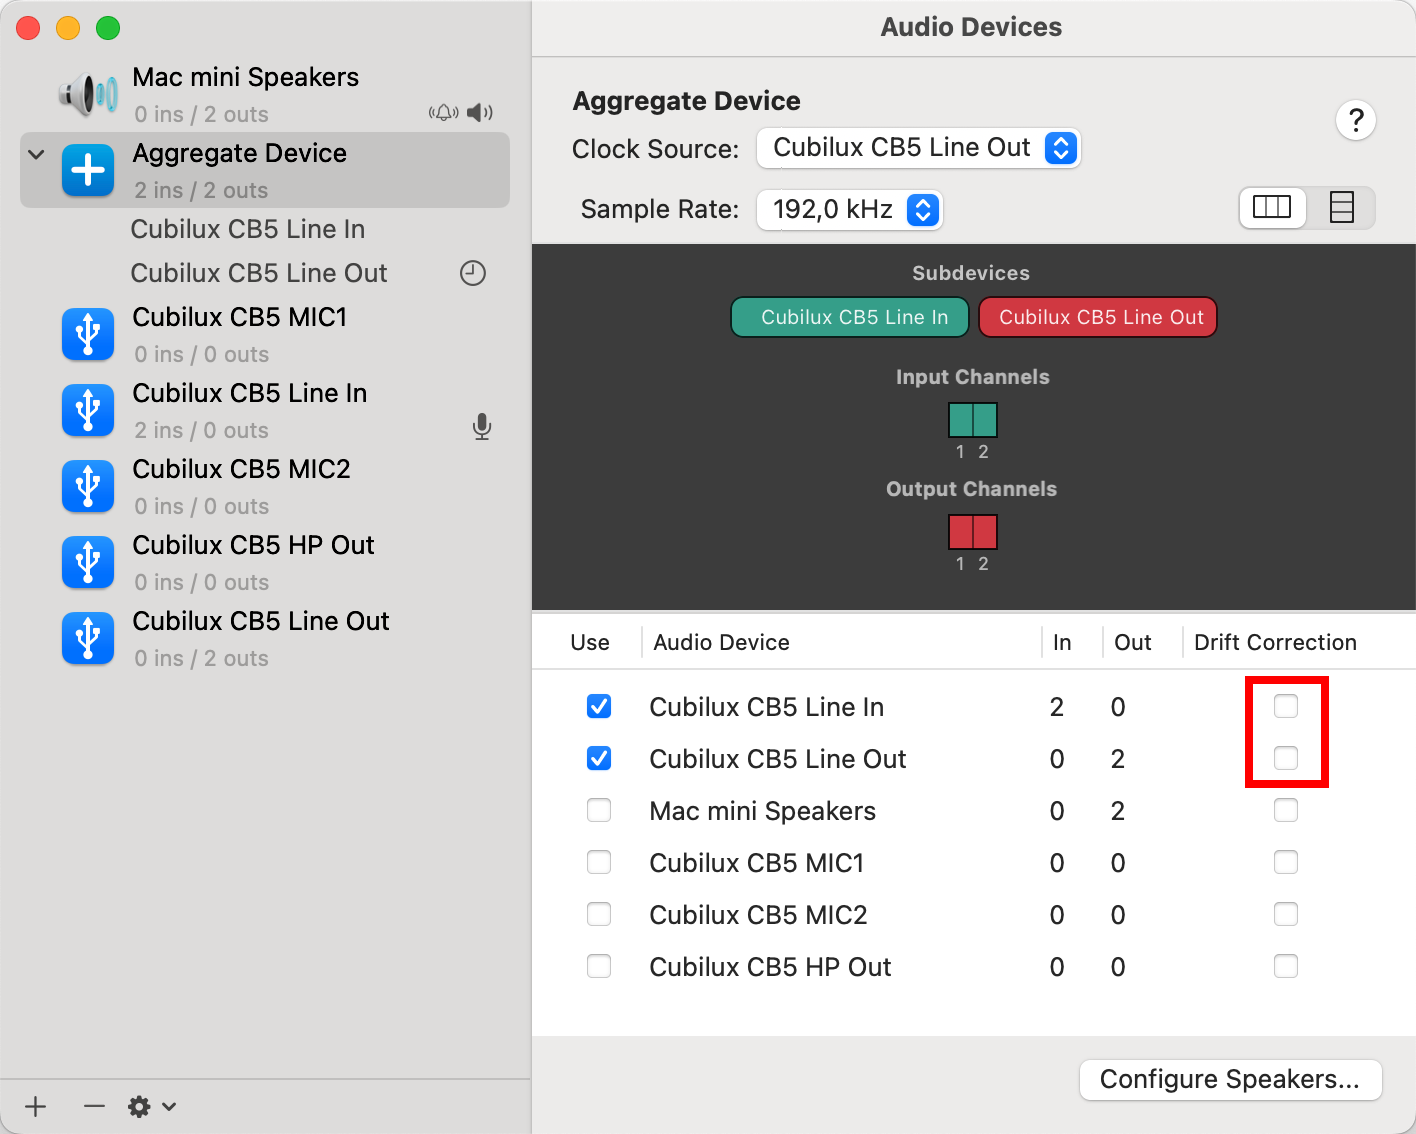Open the Sample Rate dropdown
Image resolution: width=1416 pixels, height=1134 pixels.
(849, 209)
